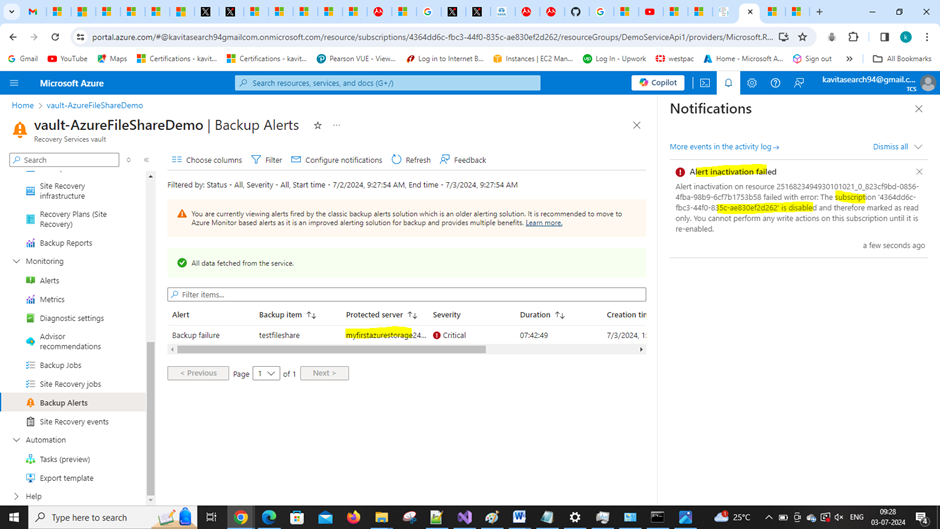The height and width of the screenshot is (529, 940).
Task: Focus the Azure global search bar
Action: point(387,83)
